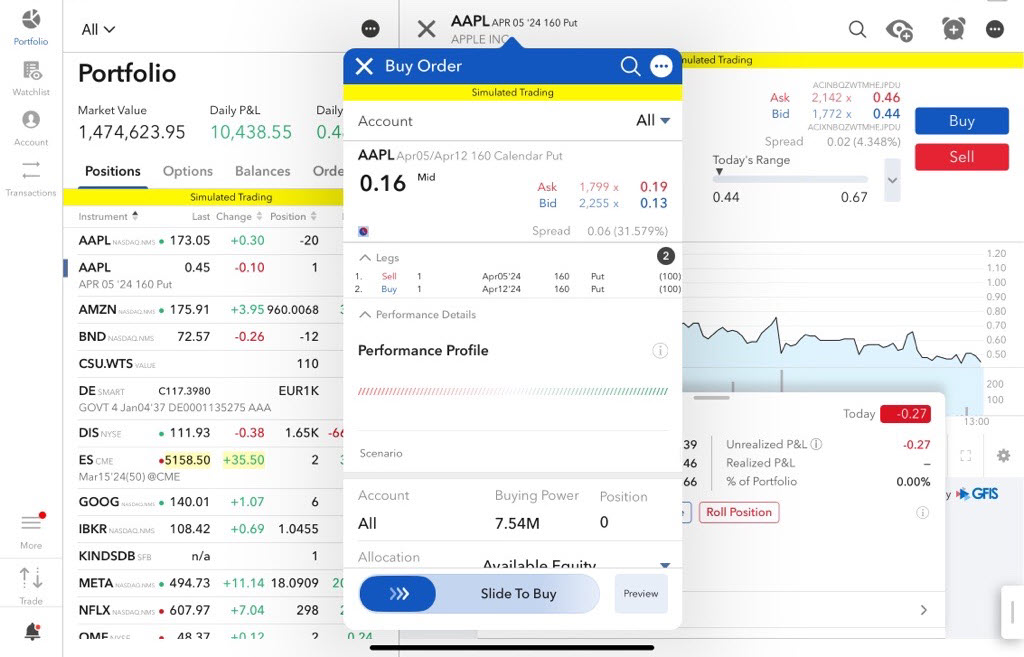Collapse the Legs section
Screen dimensions: 1024x657
(x=379, y=258)
